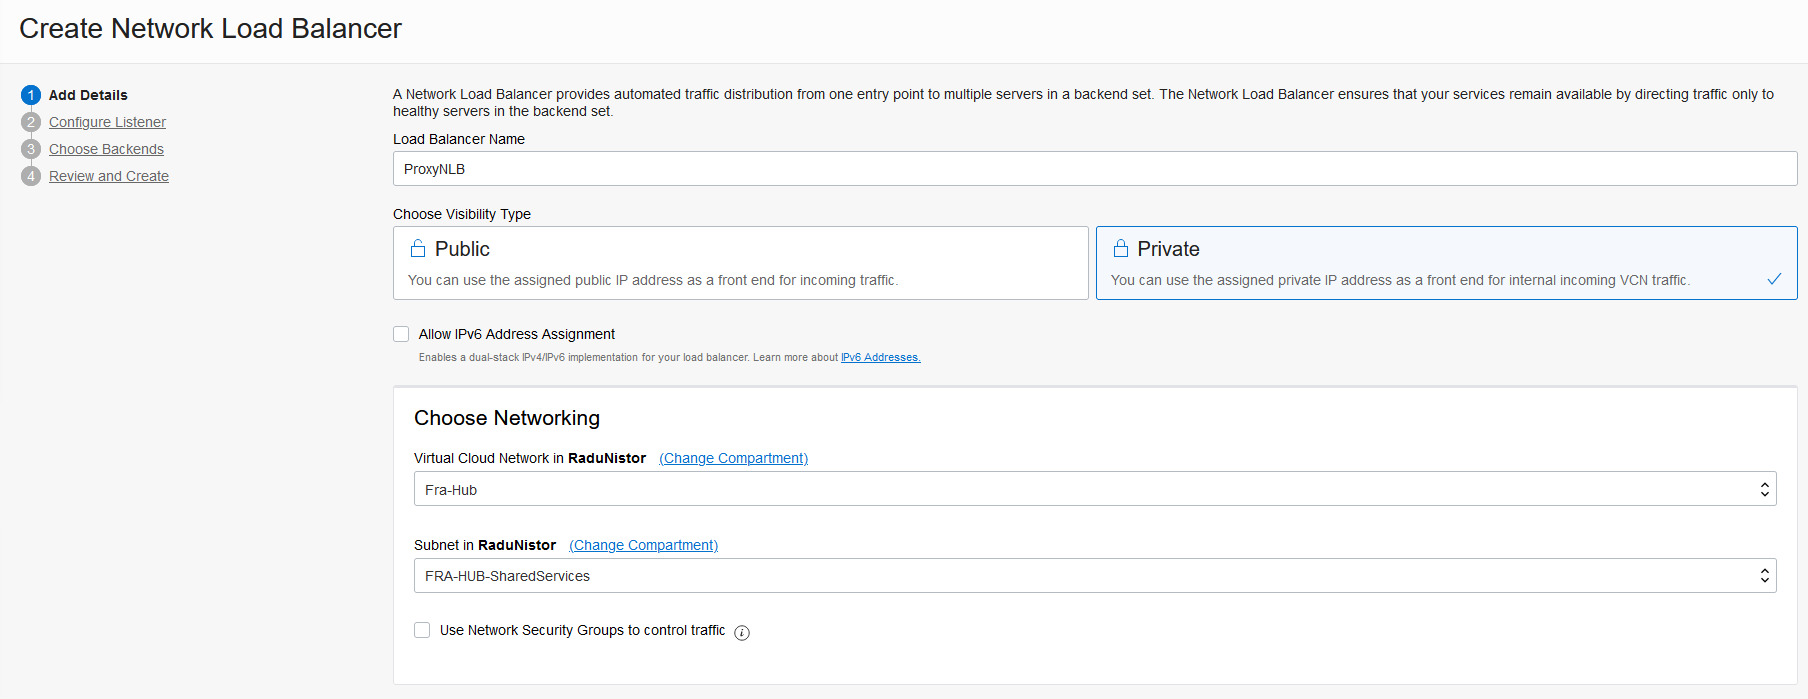Open the Virtual Cloud Network dropdown
Image resolution: width=1808 pixels, height=699 pixels.
click(1094, 489)
